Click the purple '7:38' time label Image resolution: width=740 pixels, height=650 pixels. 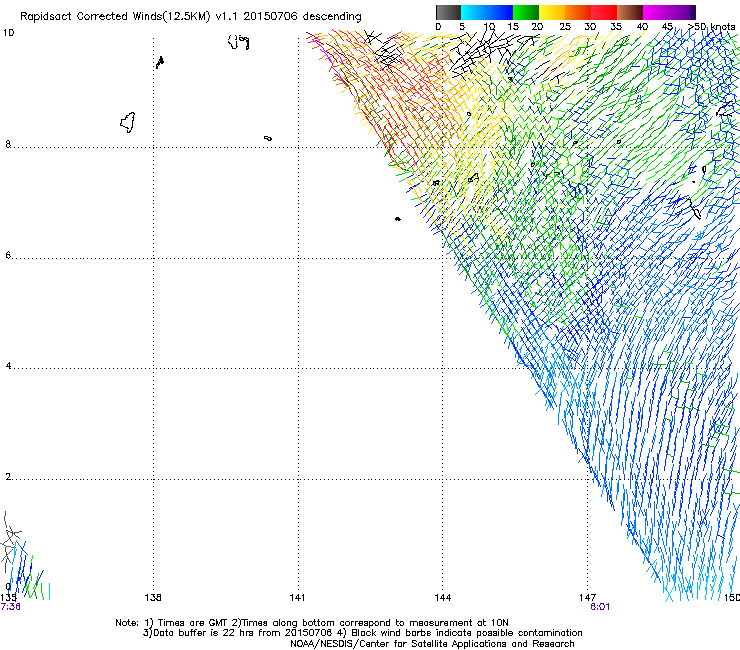tap(10, 606)
